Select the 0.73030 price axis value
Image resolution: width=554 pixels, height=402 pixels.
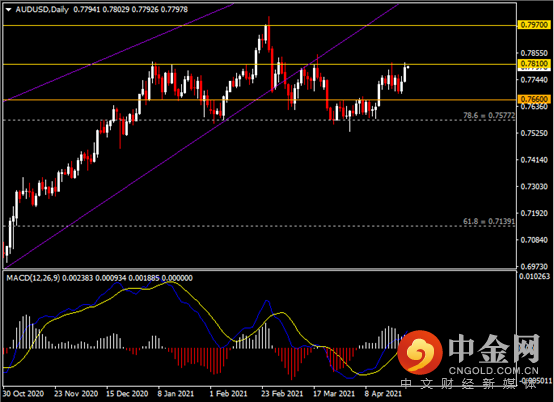[534, 187]
